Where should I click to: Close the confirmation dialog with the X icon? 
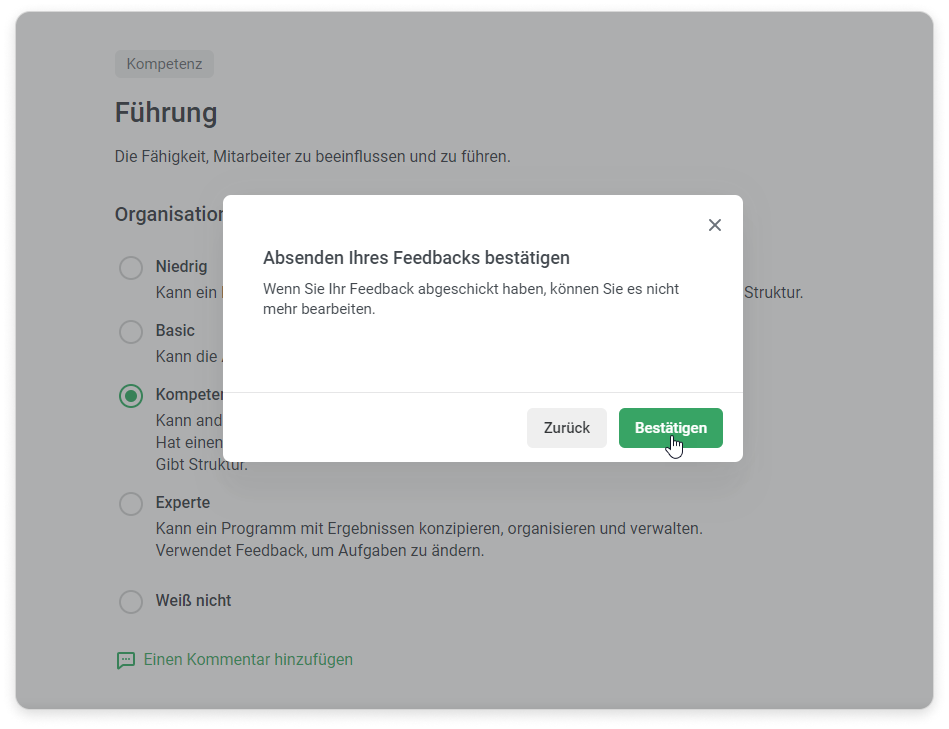(x=714, y=225)
